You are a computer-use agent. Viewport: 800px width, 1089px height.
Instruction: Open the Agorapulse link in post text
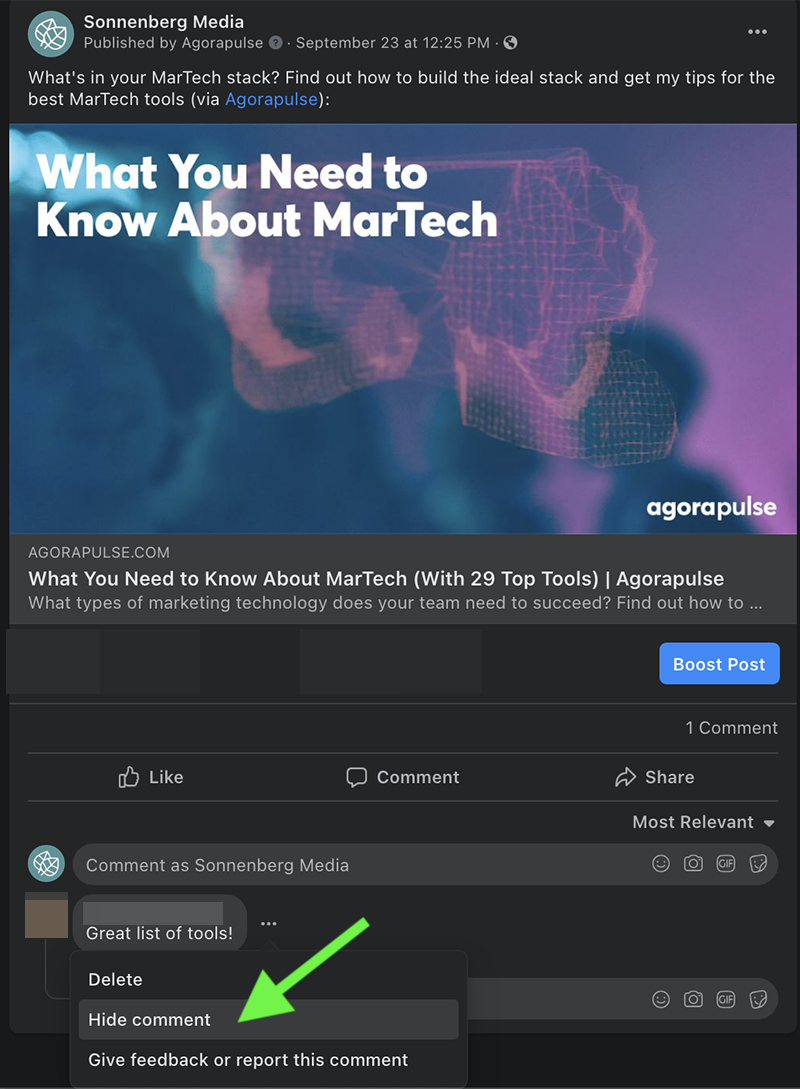pos(272,99)
